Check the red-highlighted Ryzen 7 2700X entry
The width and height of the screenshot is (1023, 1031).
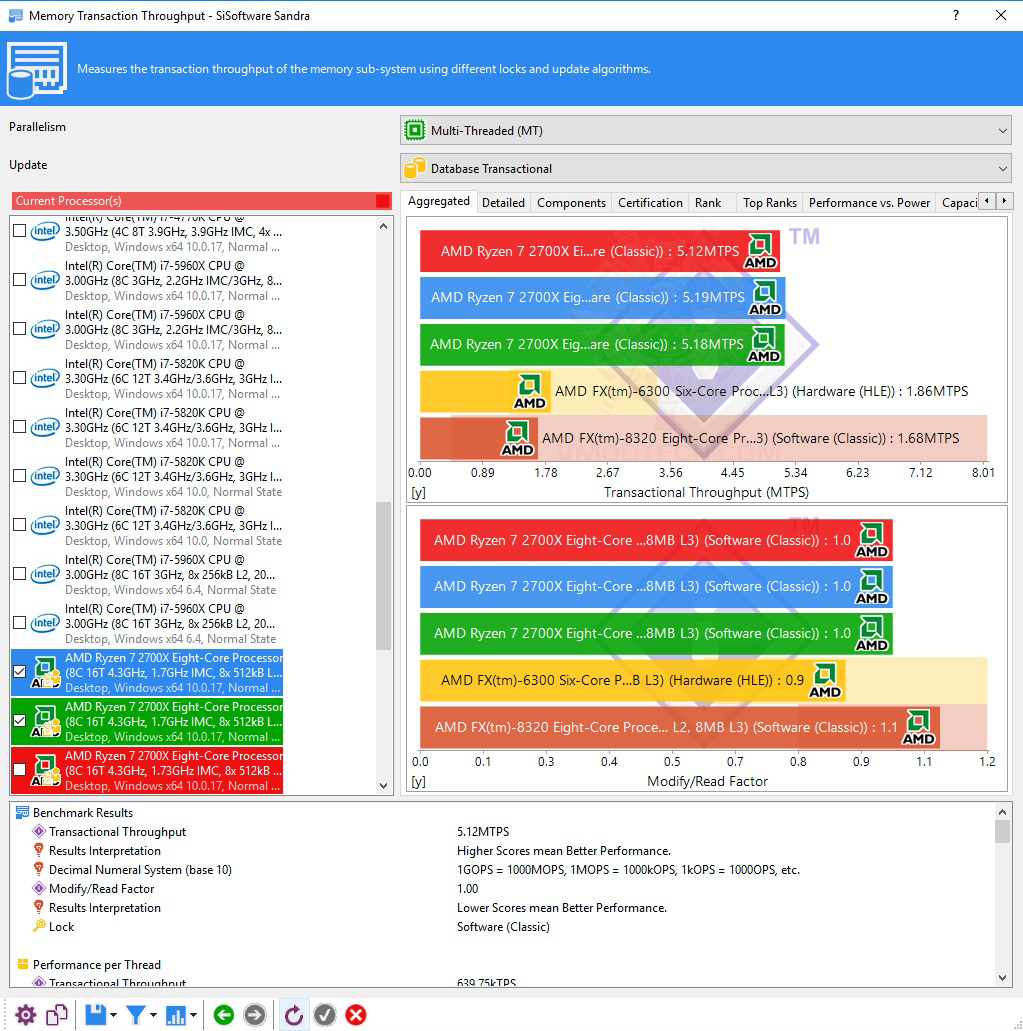20,769
